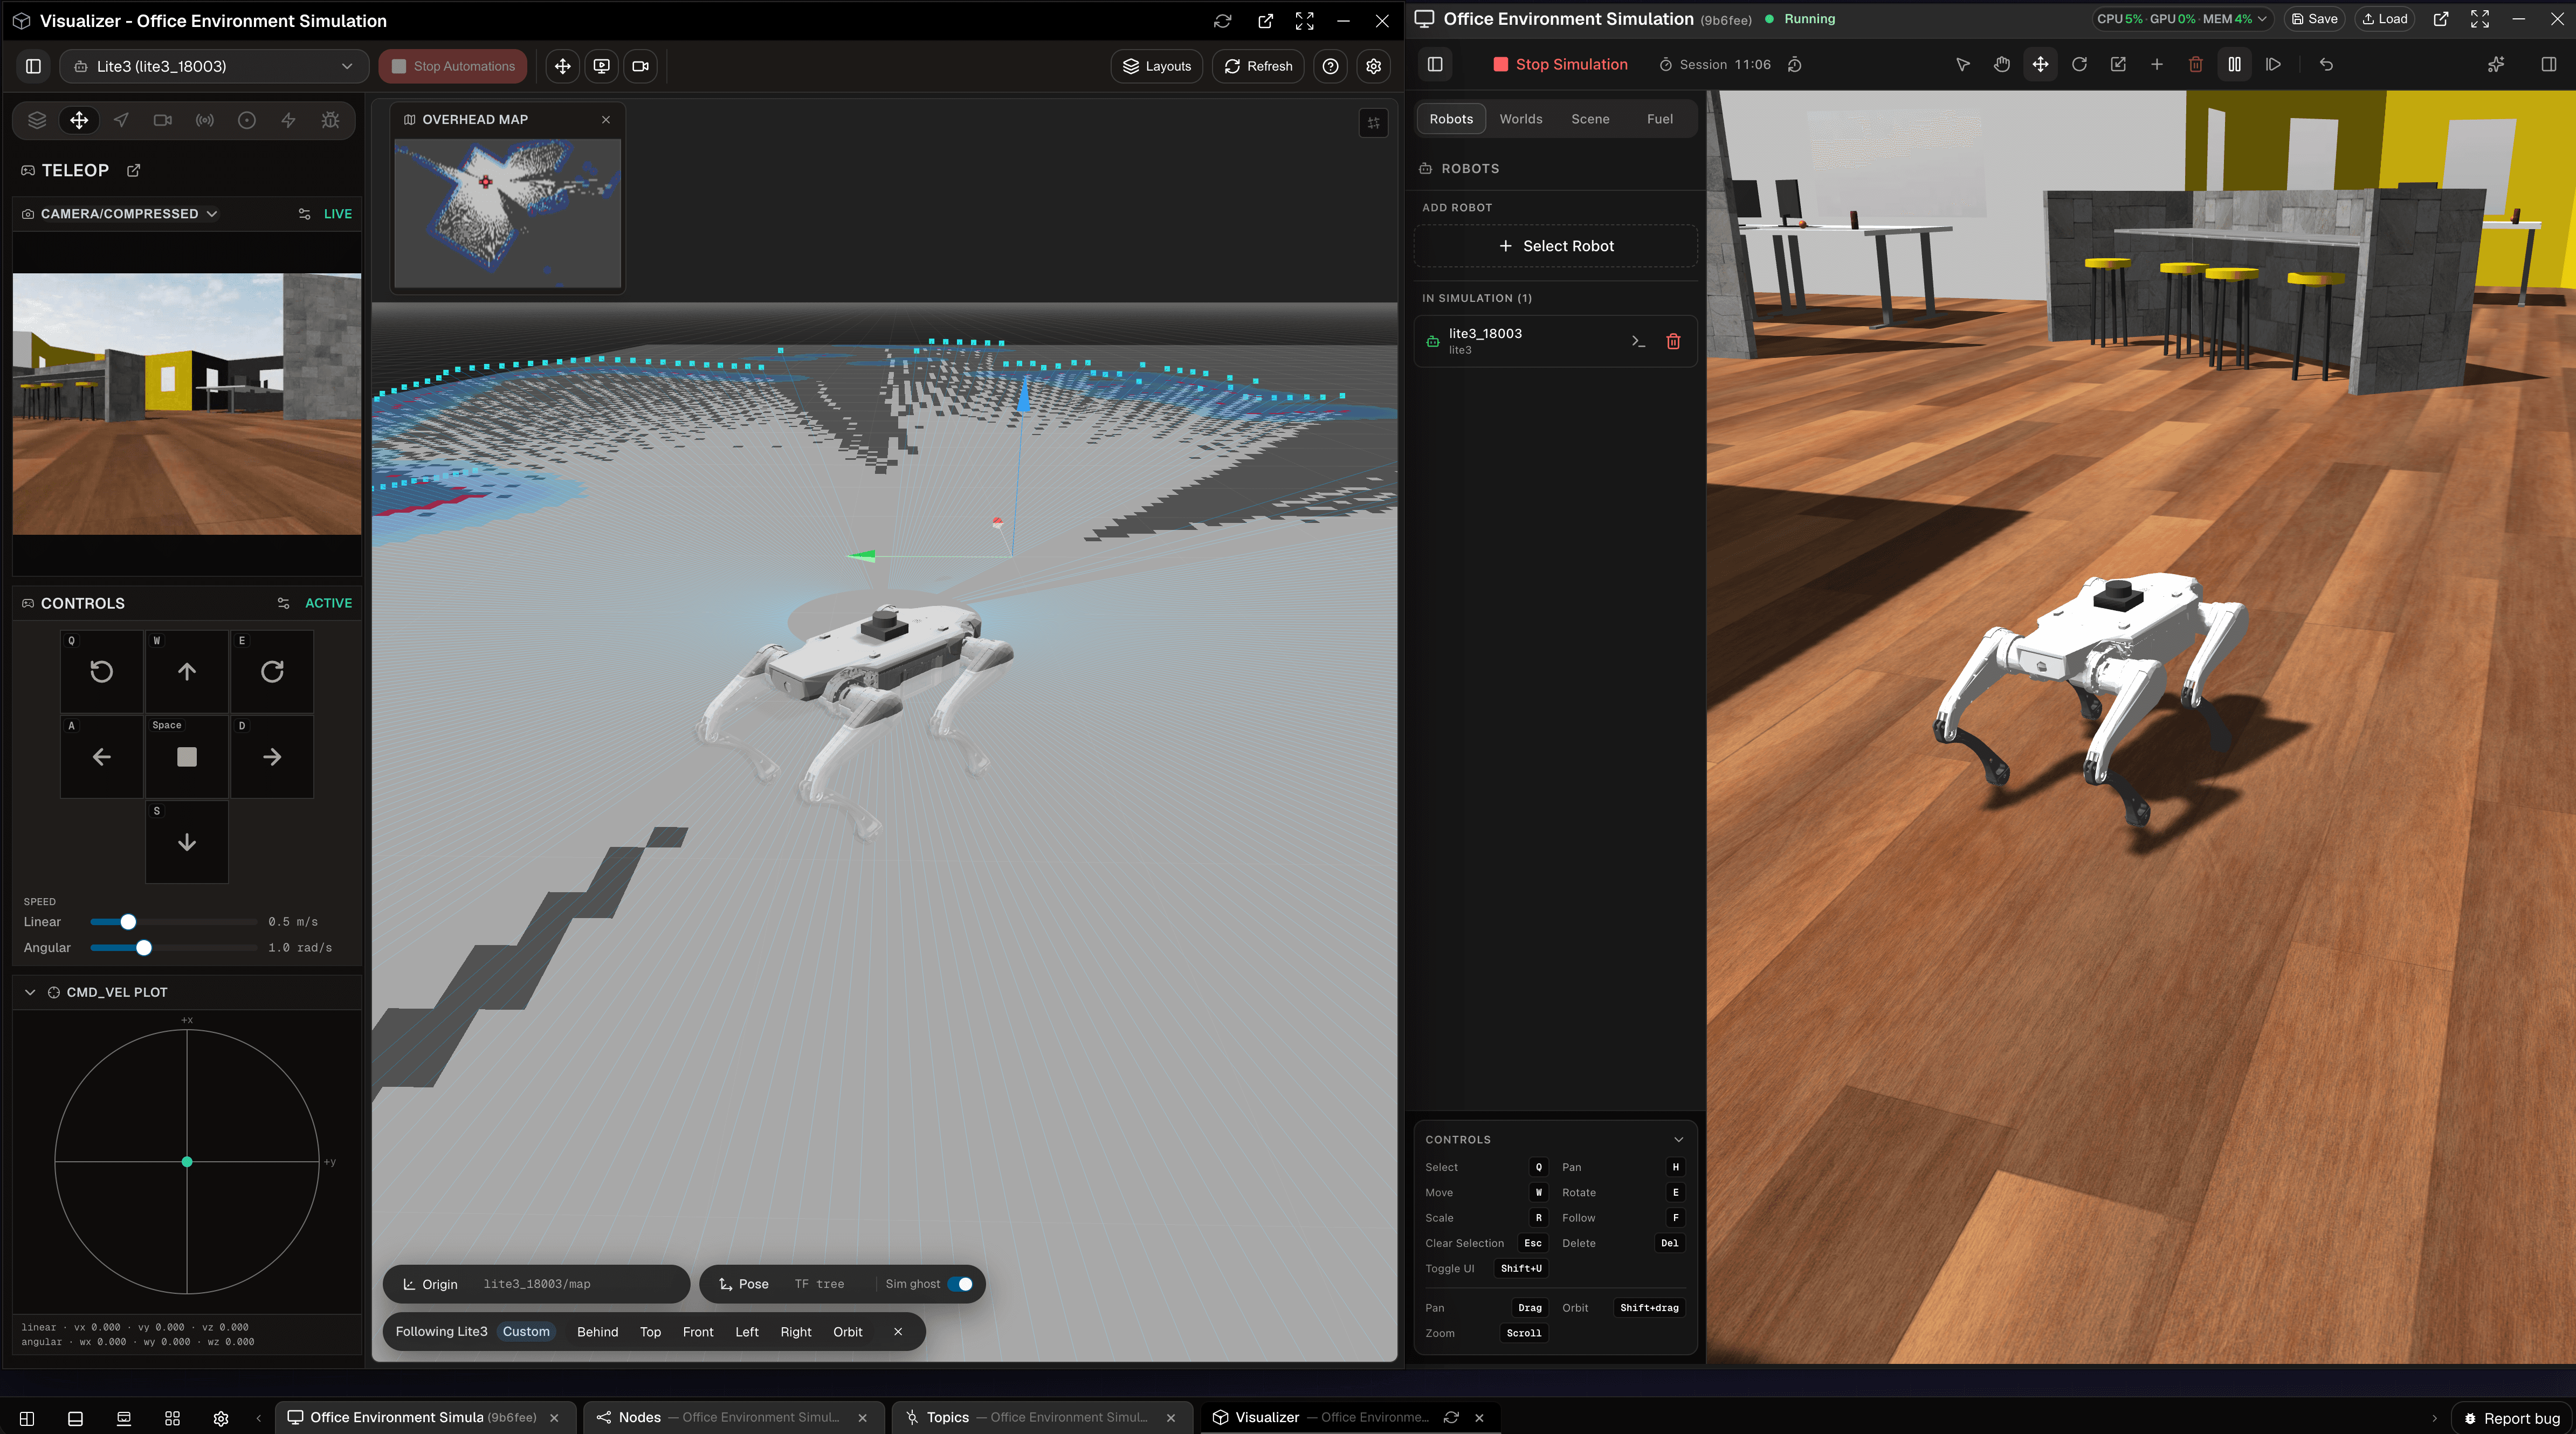Open the Layouts menu
Screen dimensions: 2576x1434
pyautogui.click(x=1156, y=66)
